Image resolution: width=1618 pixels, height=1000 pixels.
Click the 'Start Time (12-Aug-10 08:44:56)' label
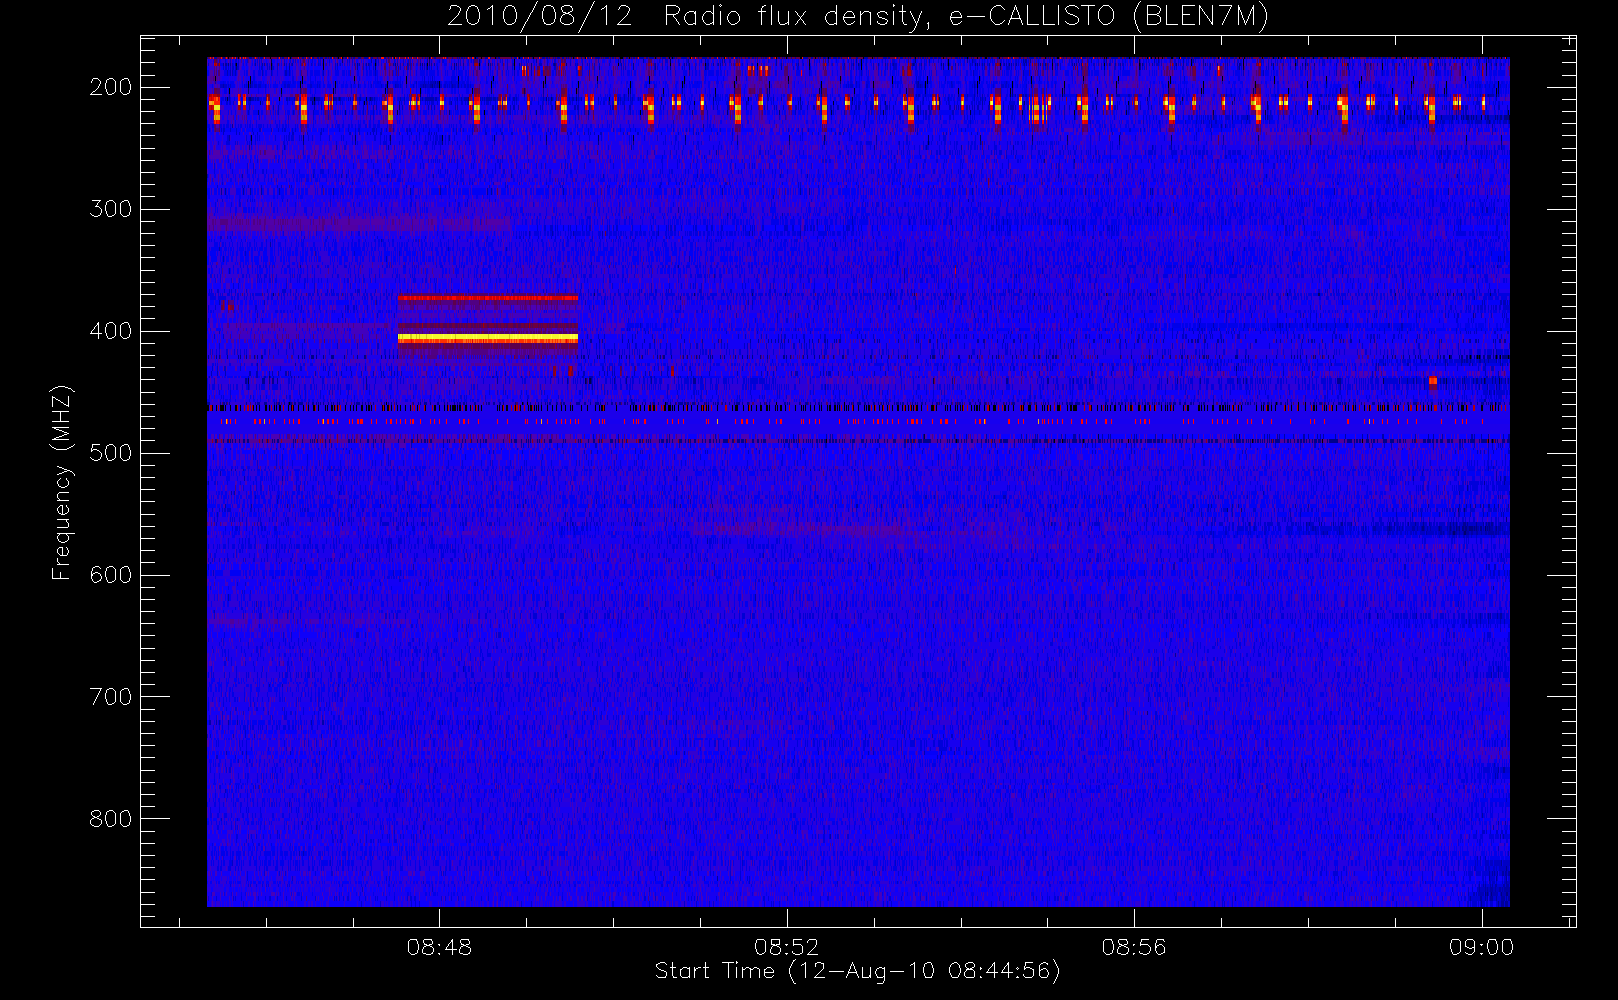[857, 971]
